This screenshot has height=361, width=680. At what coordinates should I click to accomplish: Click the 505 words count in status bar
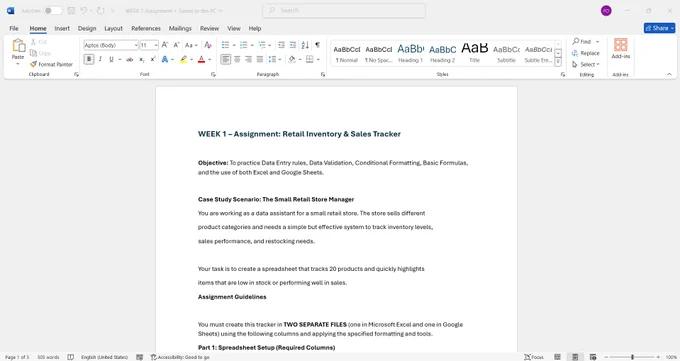tap(48, 357)
